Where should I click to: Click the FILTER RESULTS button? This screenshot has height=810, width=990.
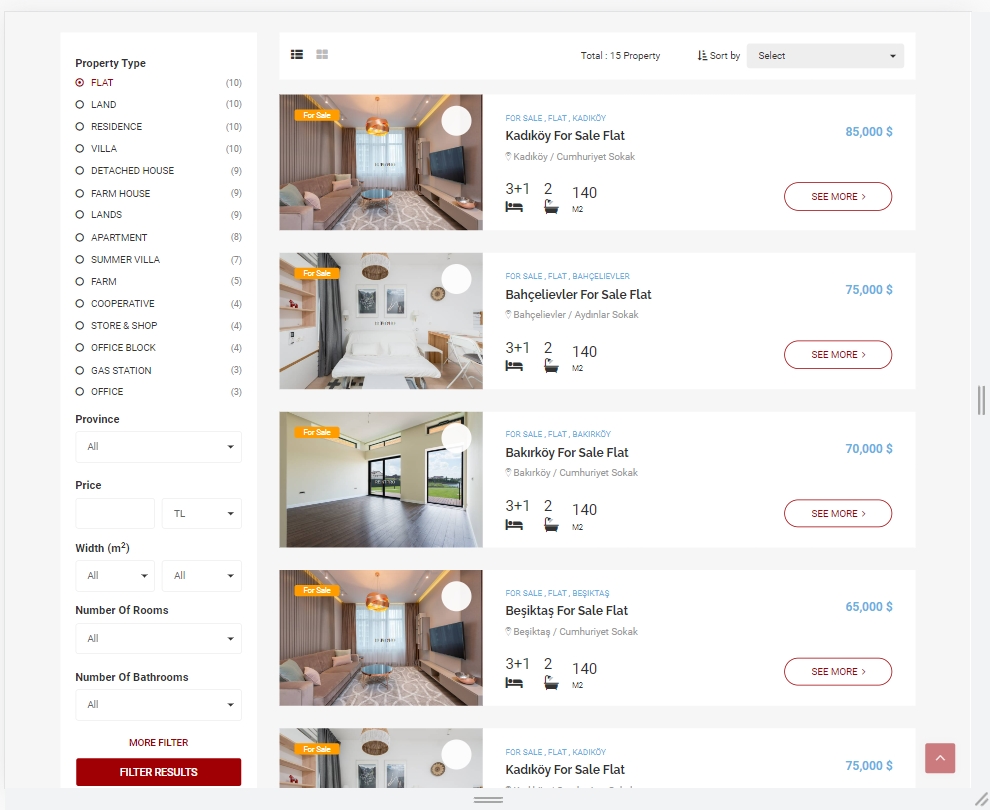pyautogui.click(x=158, y=772)
